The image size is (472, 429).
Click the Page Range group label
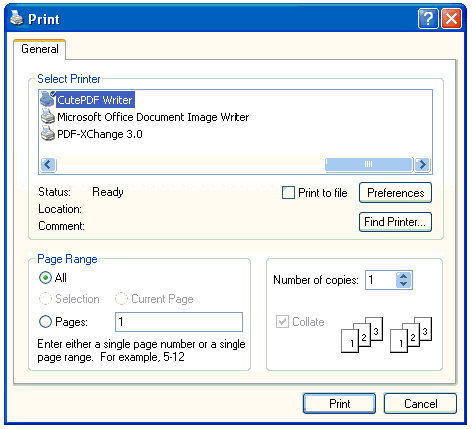click(x=67, y=259)
